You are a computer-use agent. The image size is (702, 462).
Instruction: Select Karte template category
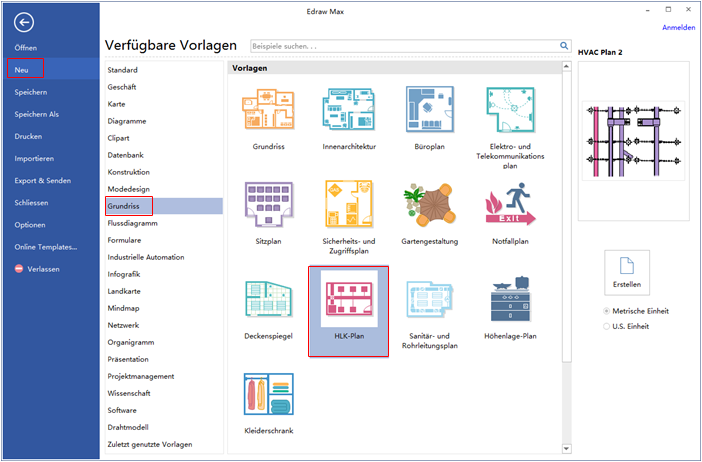click(x=116, y=104)
